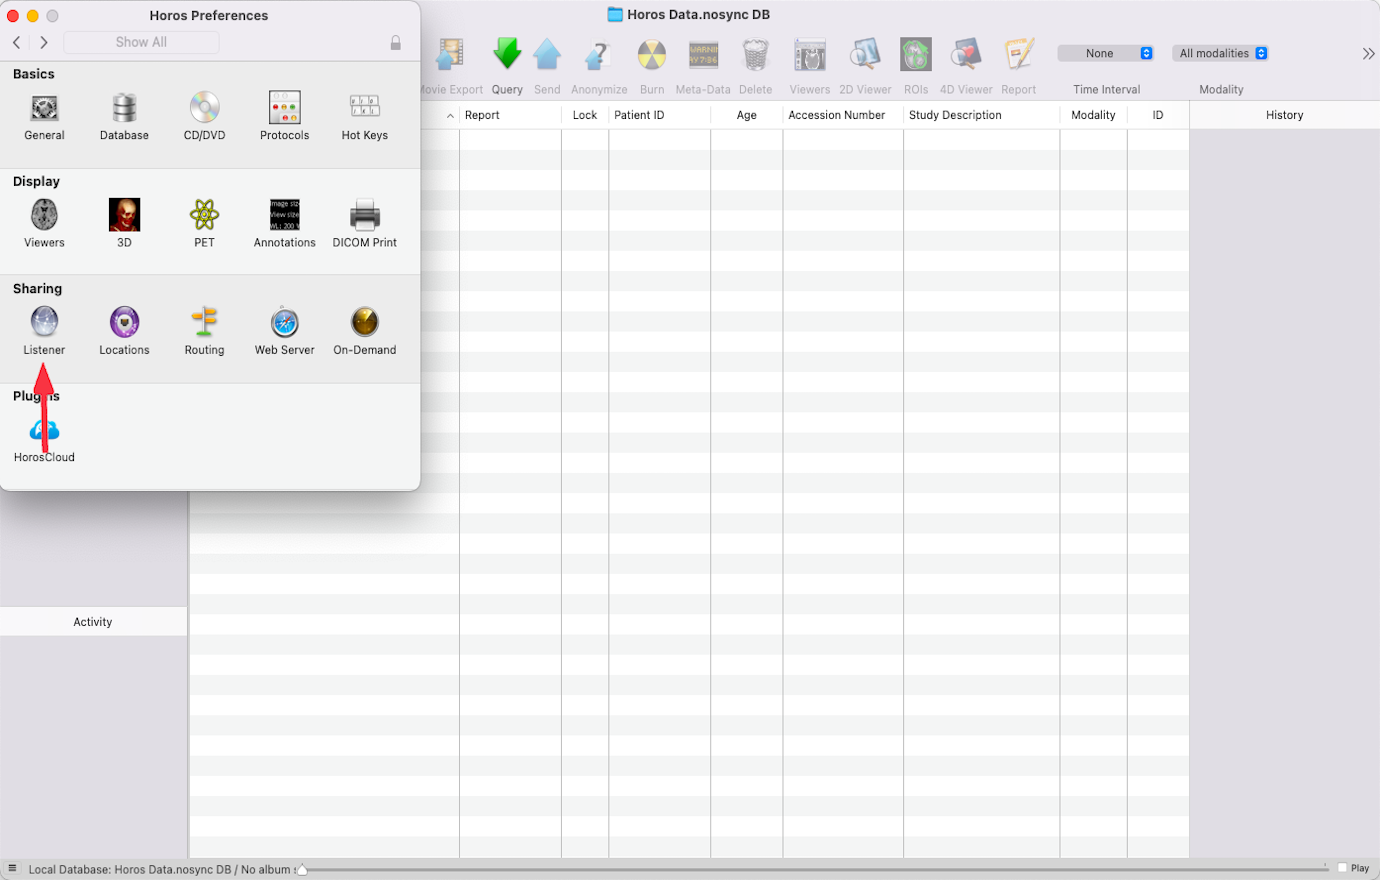Expand the hidden toolbar items chevron

(x=1368, y=53)
